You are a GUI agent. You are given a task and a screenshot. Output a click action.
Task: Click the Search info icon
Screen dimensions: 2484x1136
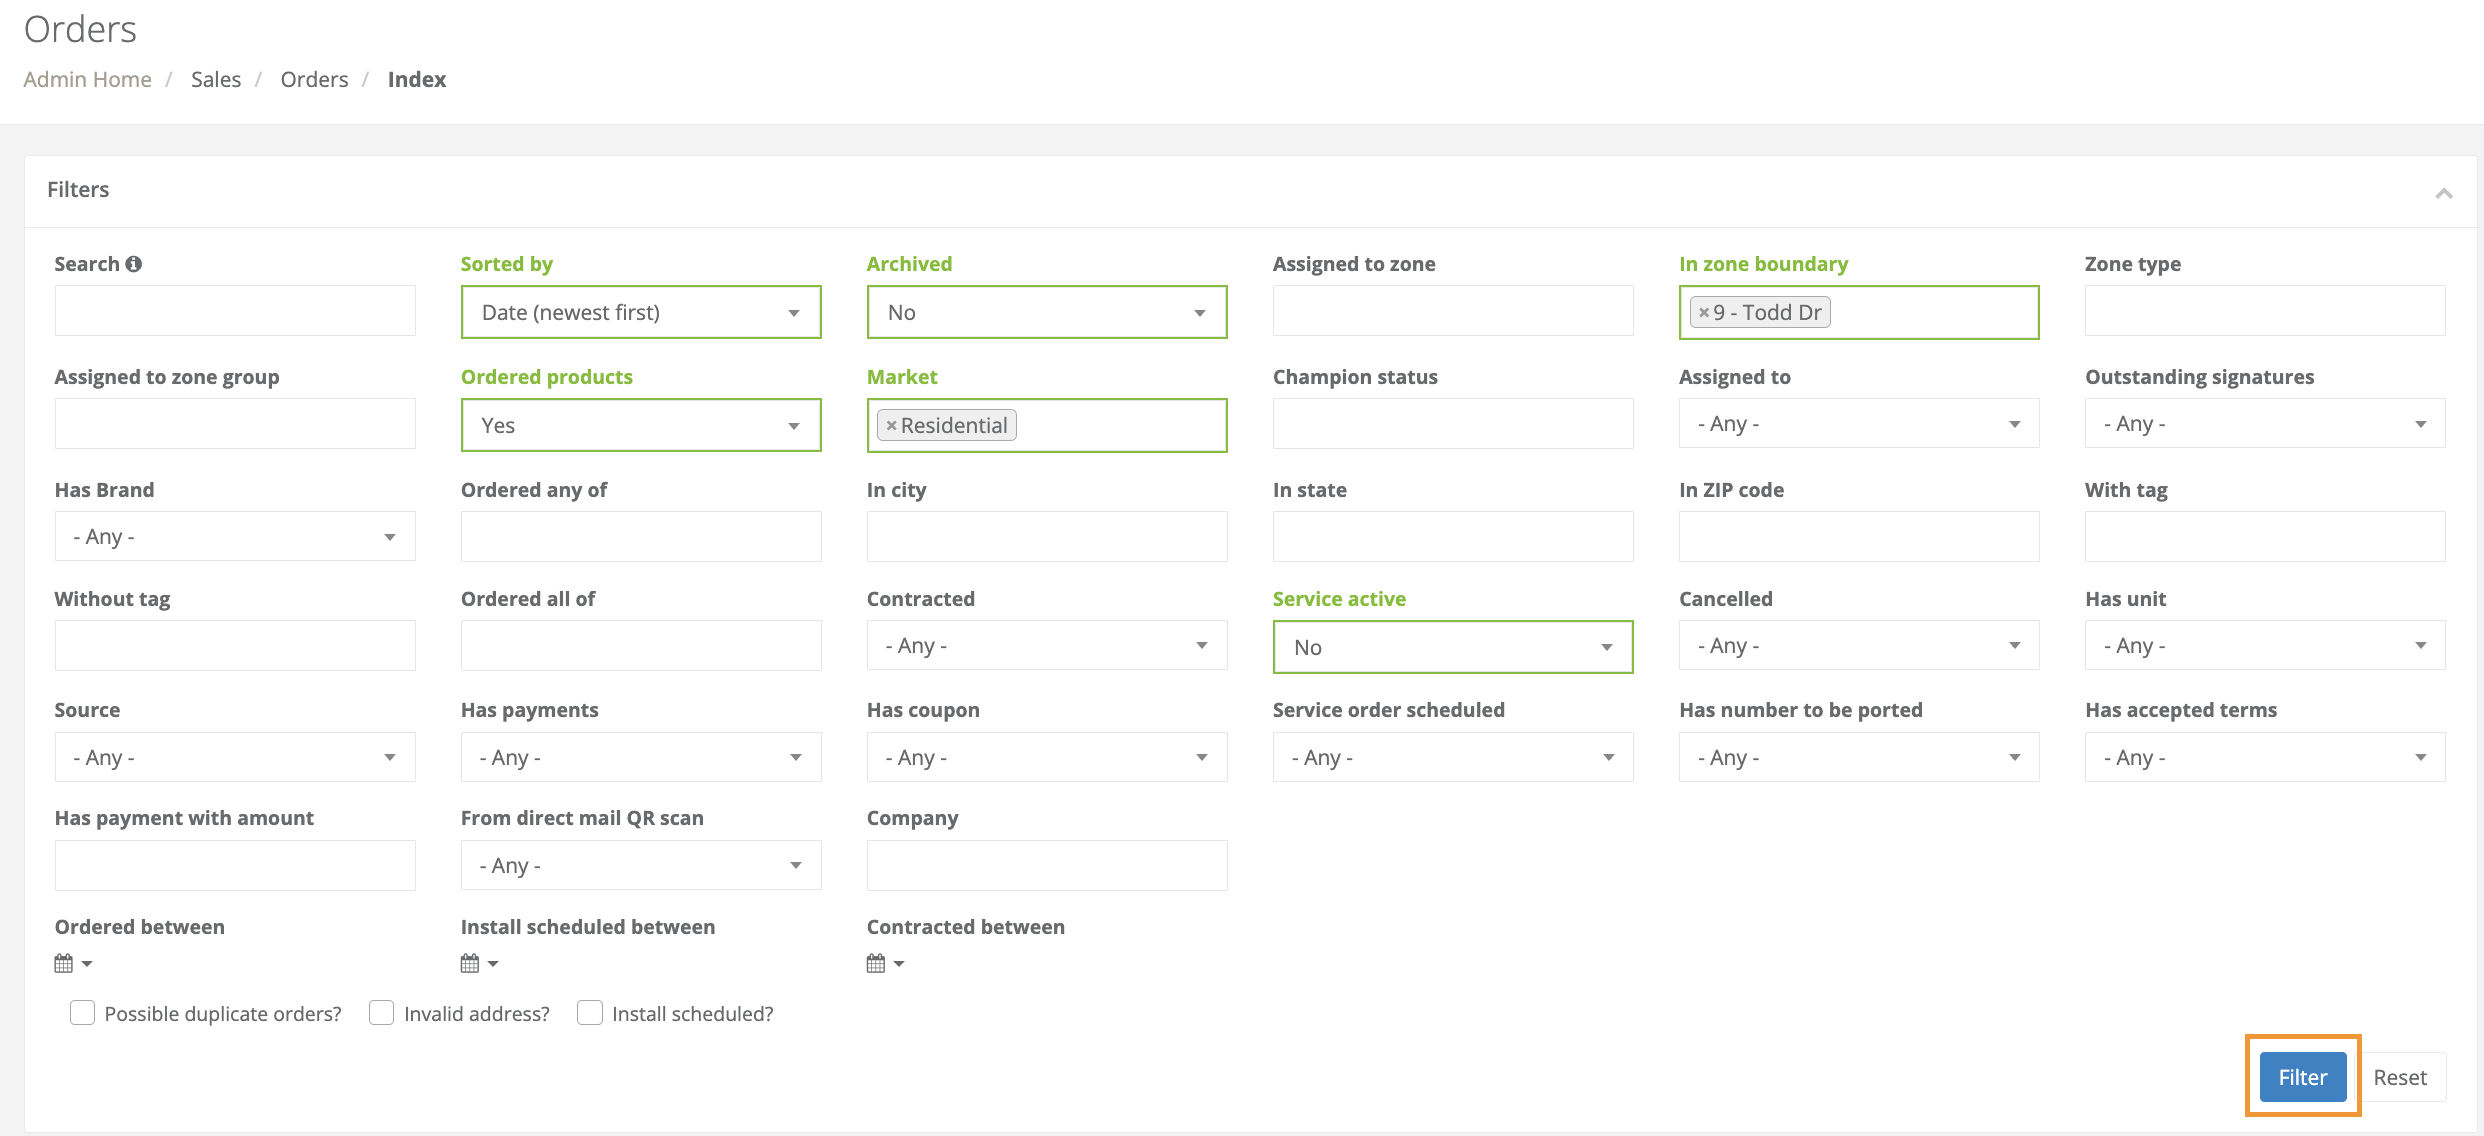134,264
